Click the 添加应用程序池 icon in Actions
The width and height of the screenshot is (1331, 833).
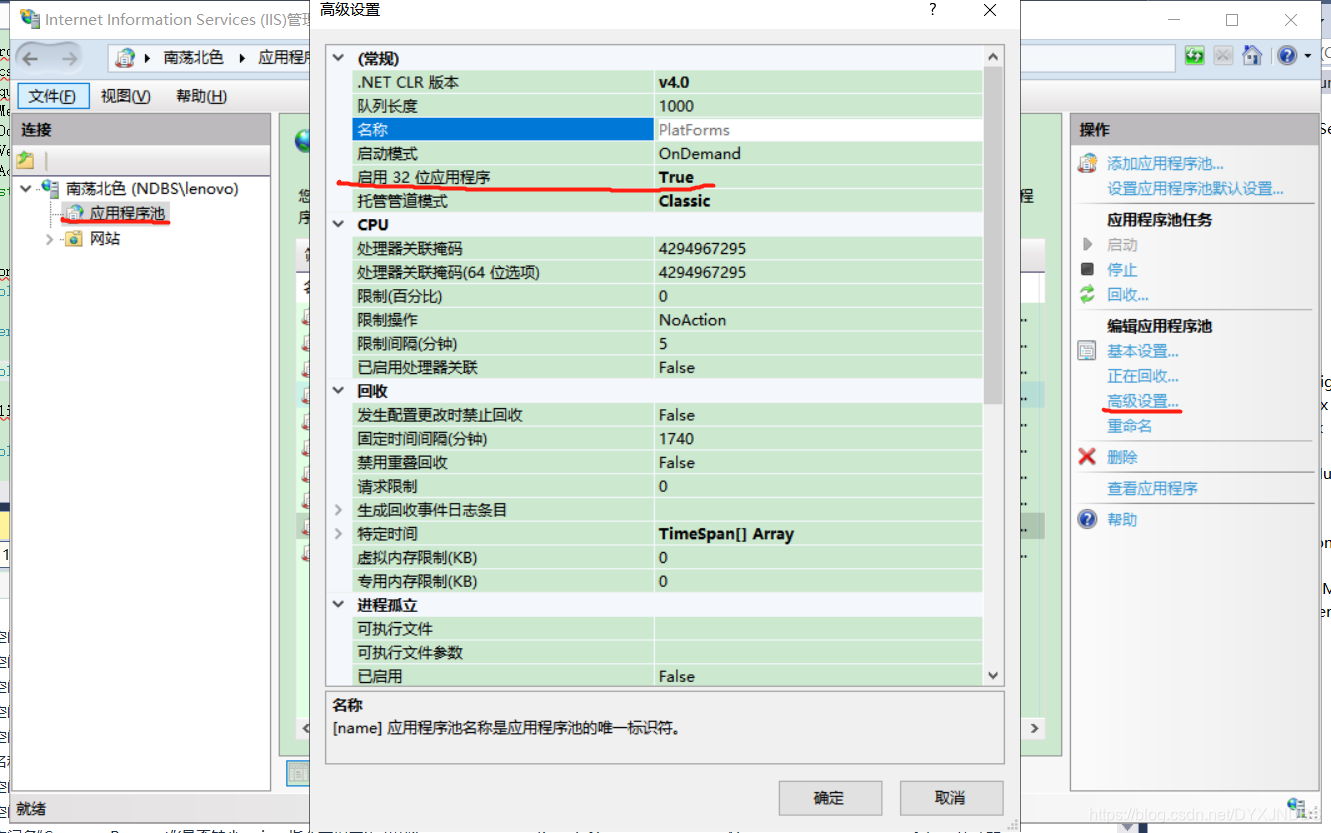(x=1087, y=163)
